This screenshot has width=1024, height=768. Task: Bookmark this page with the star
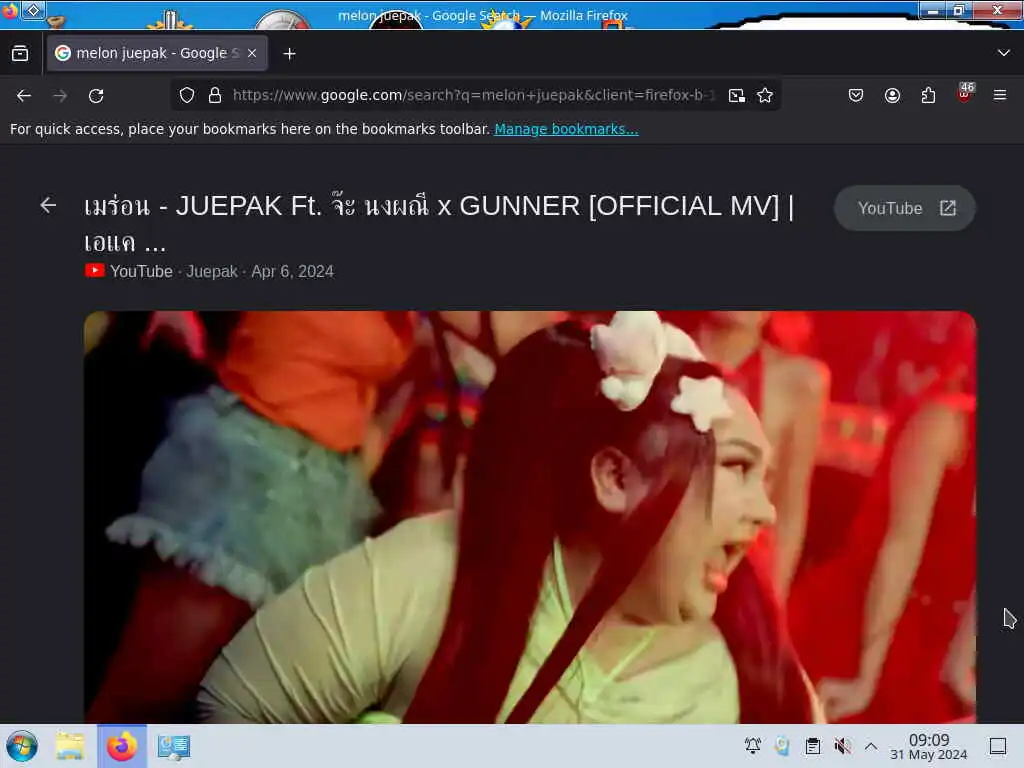pos(765,95)
